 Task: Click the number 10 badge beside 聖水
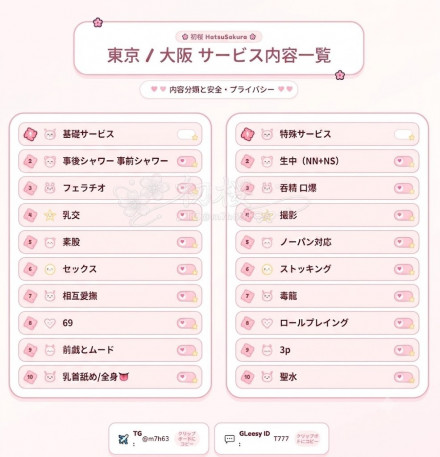(x=247, y=377)
